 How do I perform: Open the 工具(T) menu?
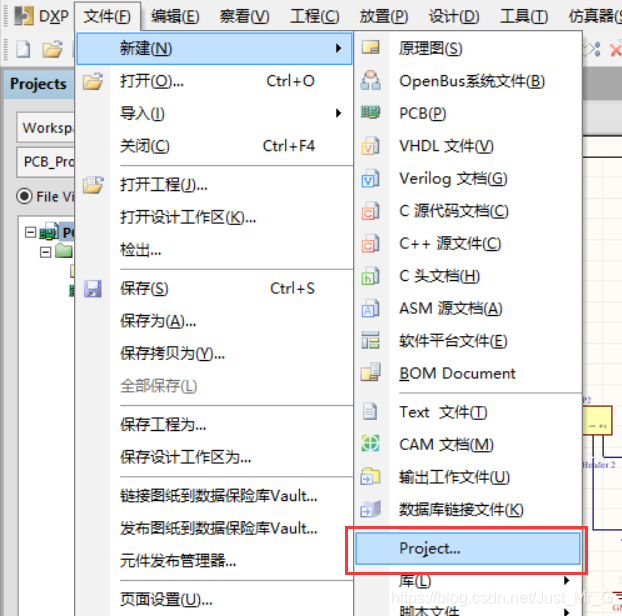point(524,16)
